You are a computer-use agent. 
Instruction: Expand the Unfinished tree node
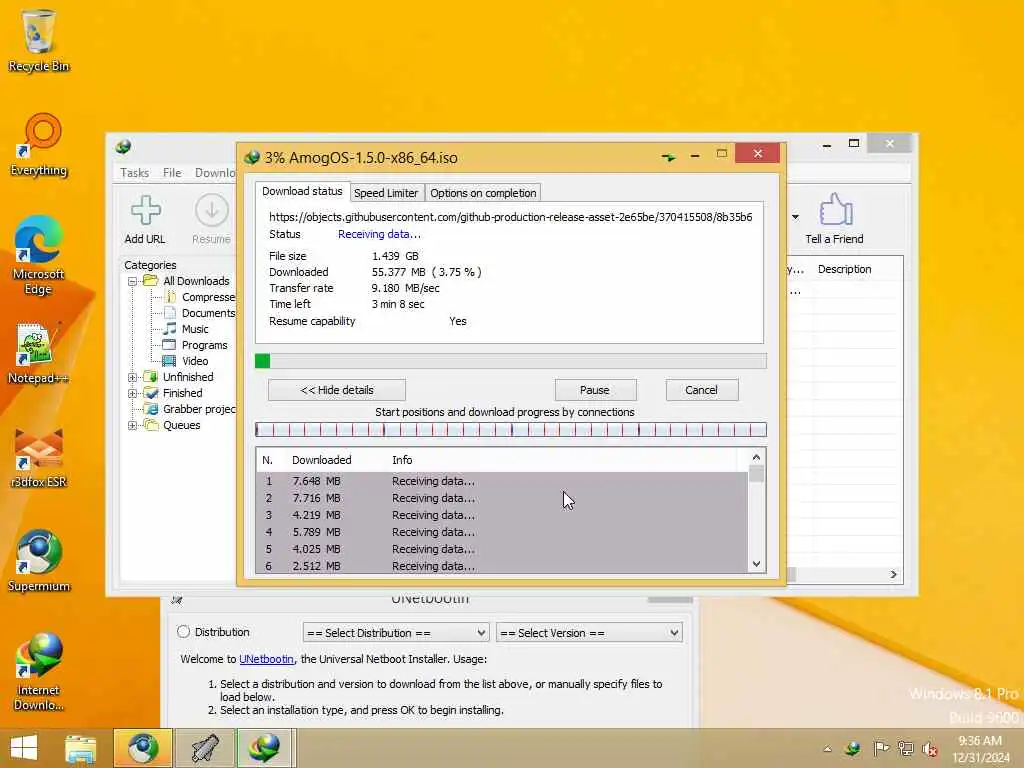pos(133,377)
